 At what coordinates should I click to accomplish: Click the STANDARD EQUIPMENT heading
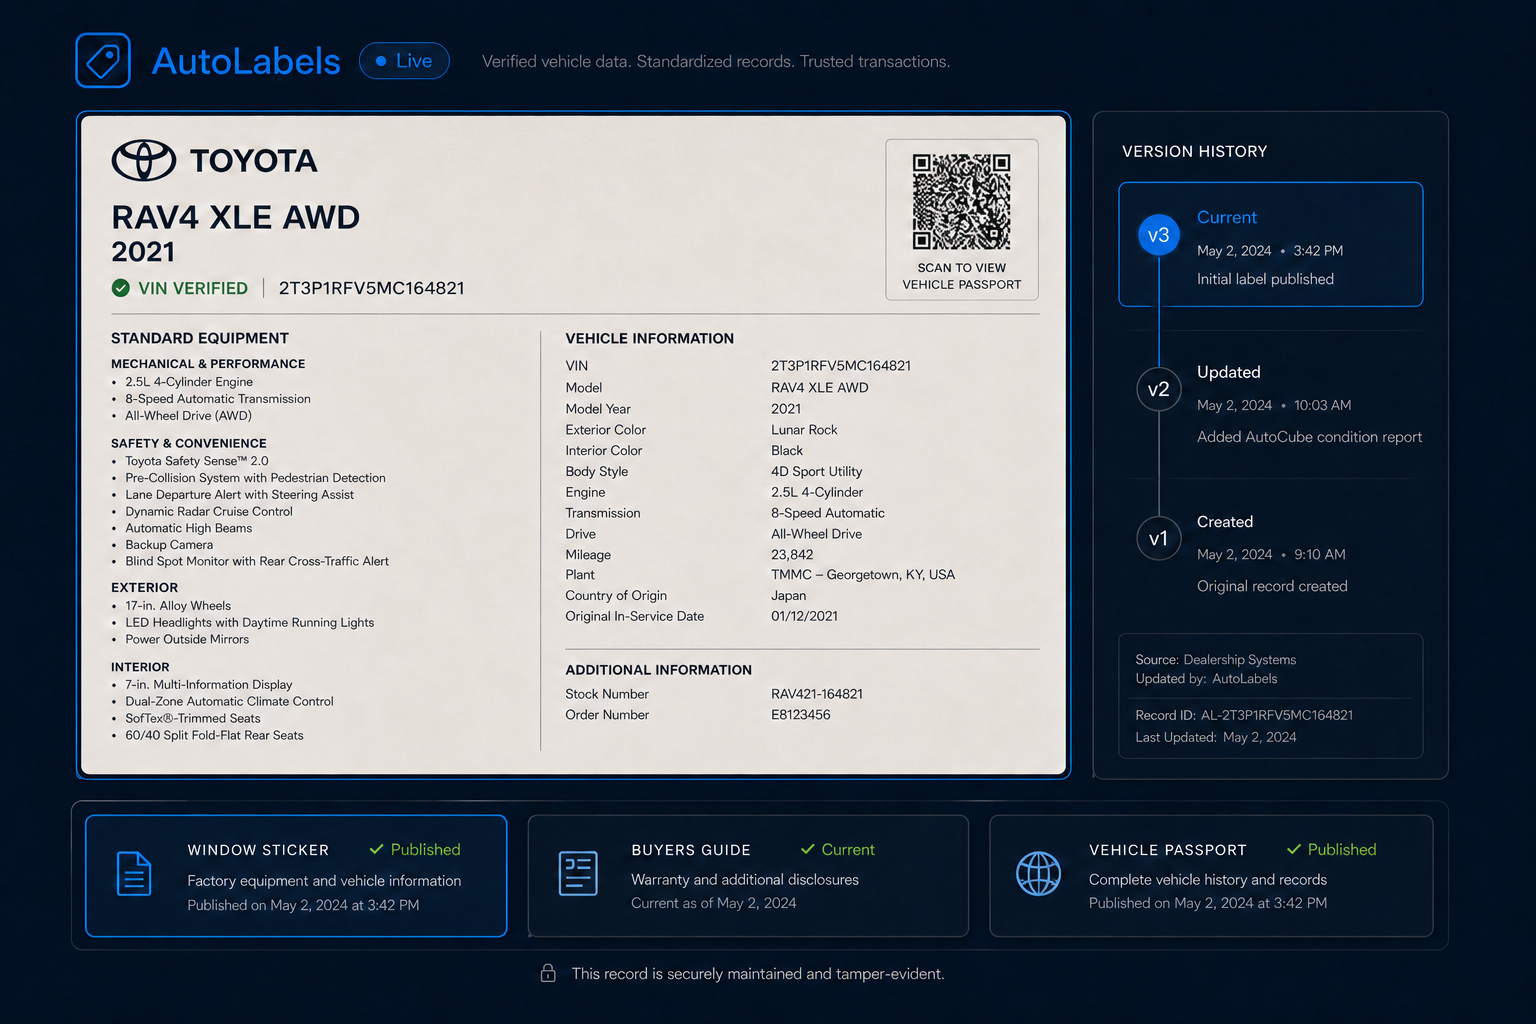click(x=200, y=338)
